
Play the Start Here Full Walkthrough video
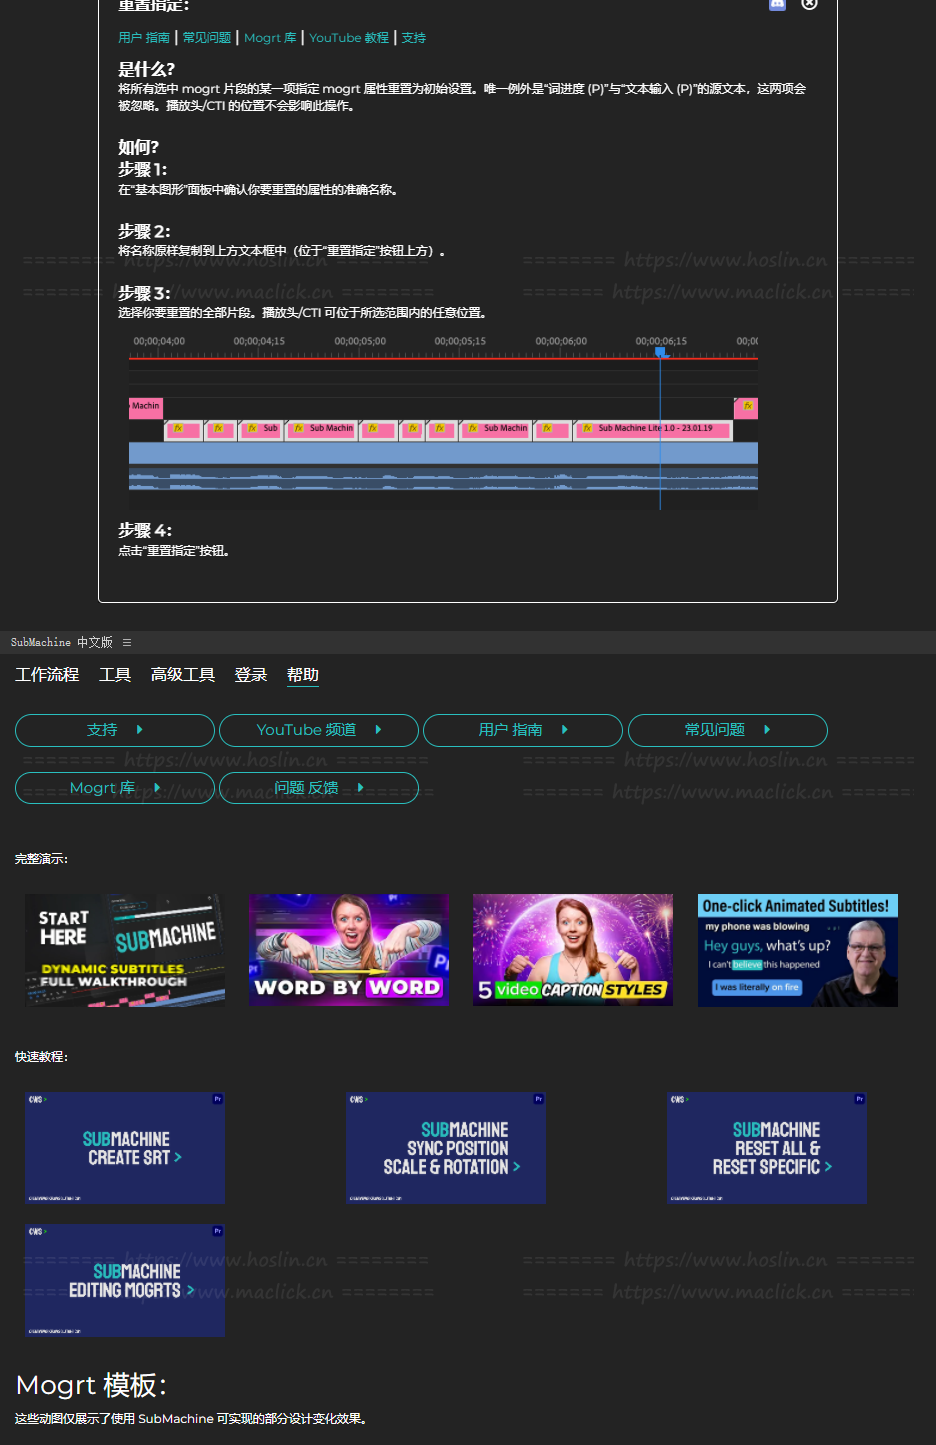125,950
